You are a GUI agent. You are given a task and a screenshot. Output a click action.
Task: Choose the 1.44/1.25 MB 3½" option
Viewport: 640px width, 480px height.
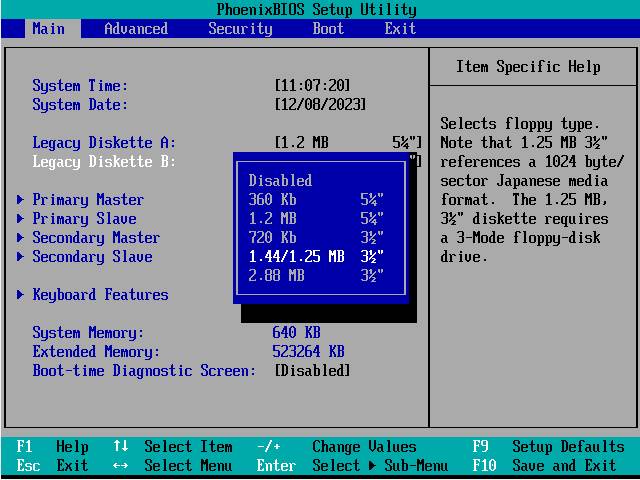315,257
